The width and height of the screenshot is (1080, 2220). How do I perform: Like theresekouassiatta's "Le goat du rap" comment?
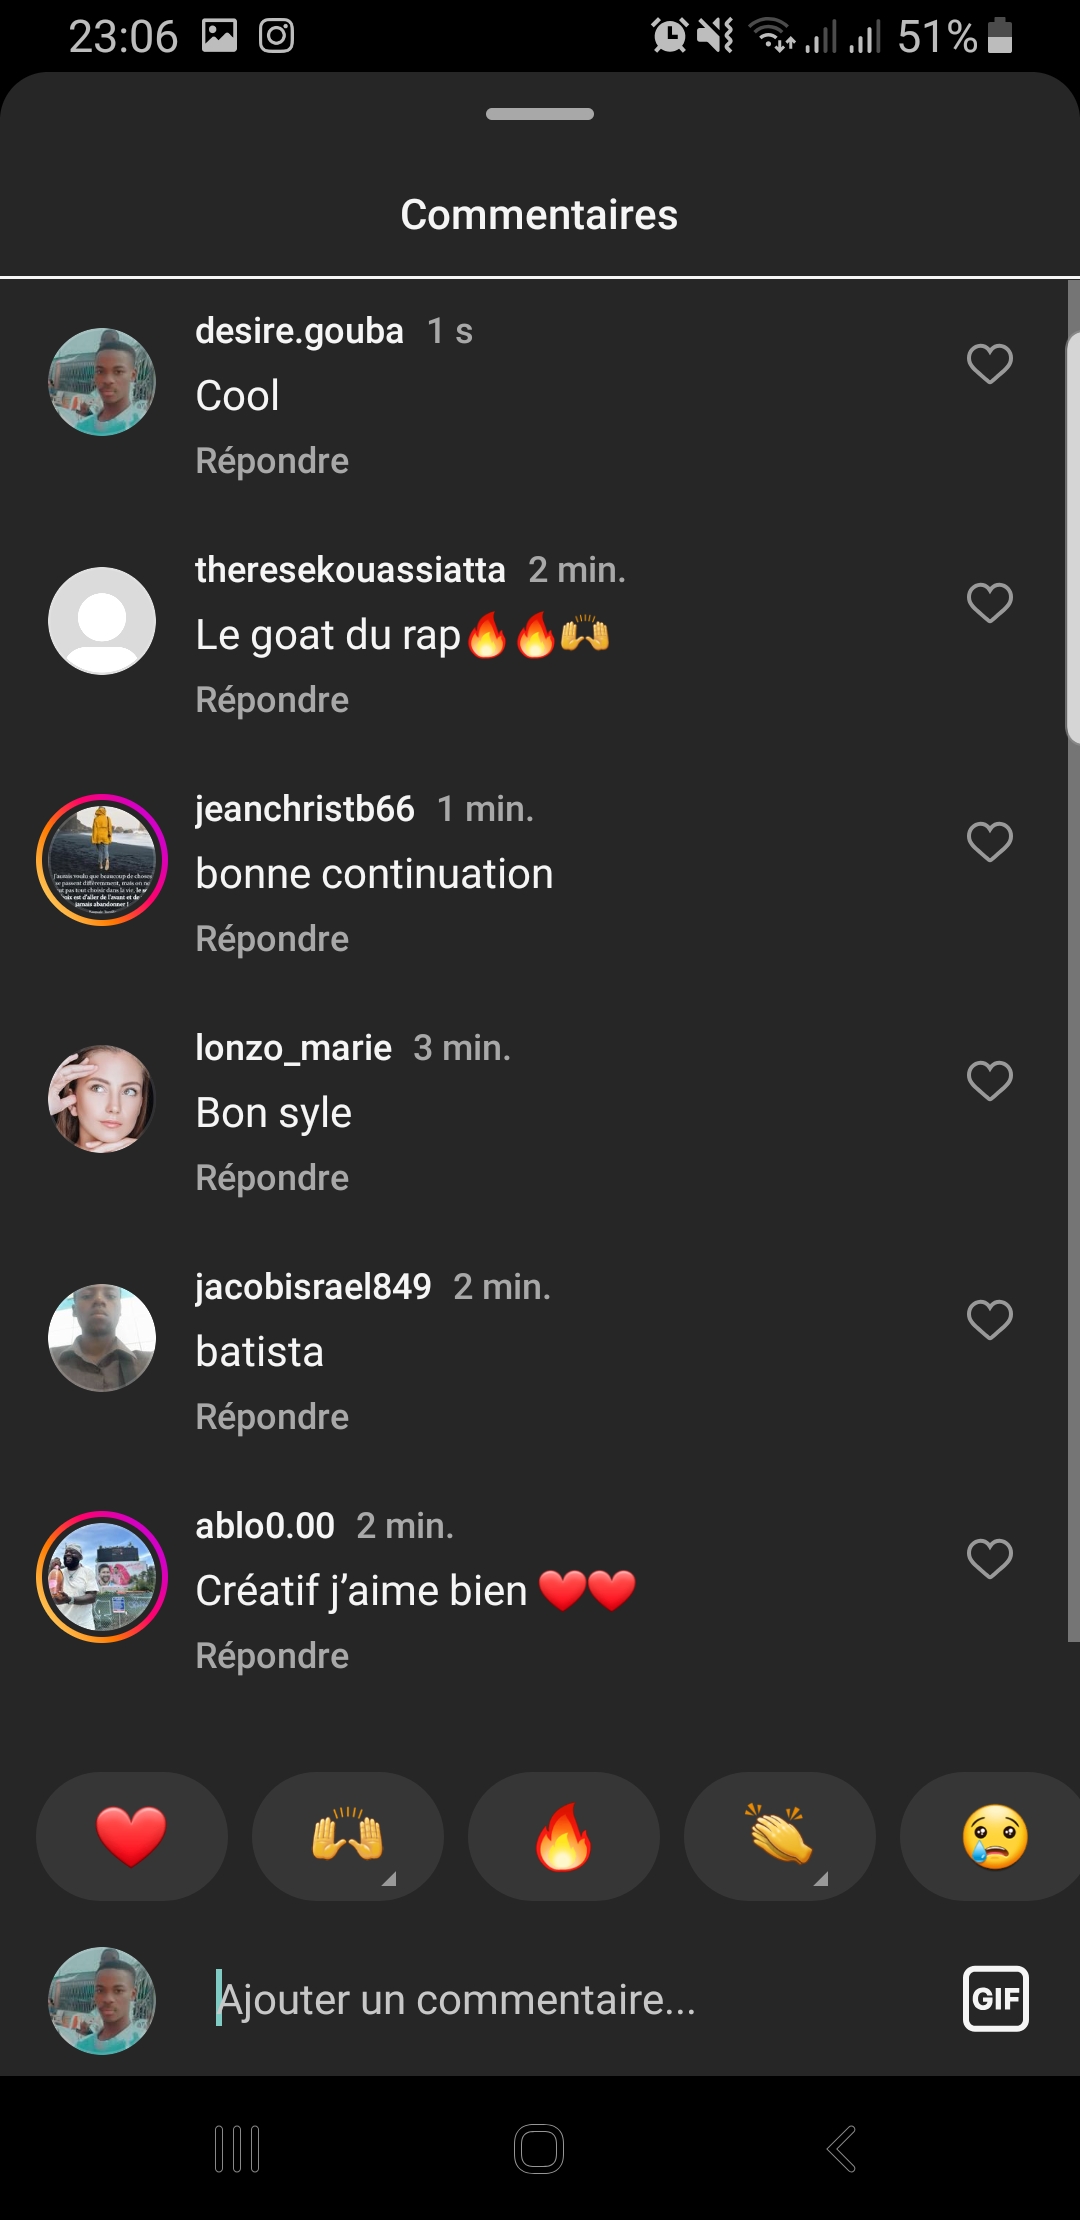(989, 603)
